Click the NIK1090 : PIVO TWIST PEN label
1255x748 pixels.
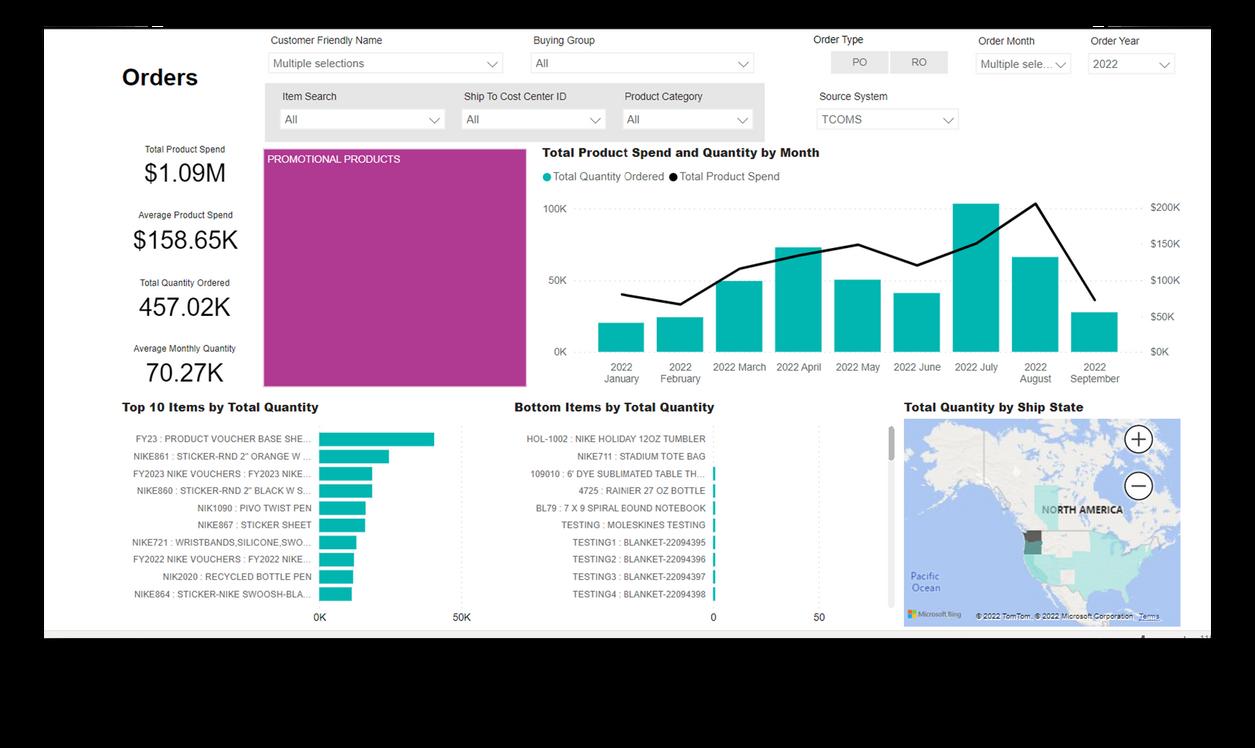click(x=254, y=508)
